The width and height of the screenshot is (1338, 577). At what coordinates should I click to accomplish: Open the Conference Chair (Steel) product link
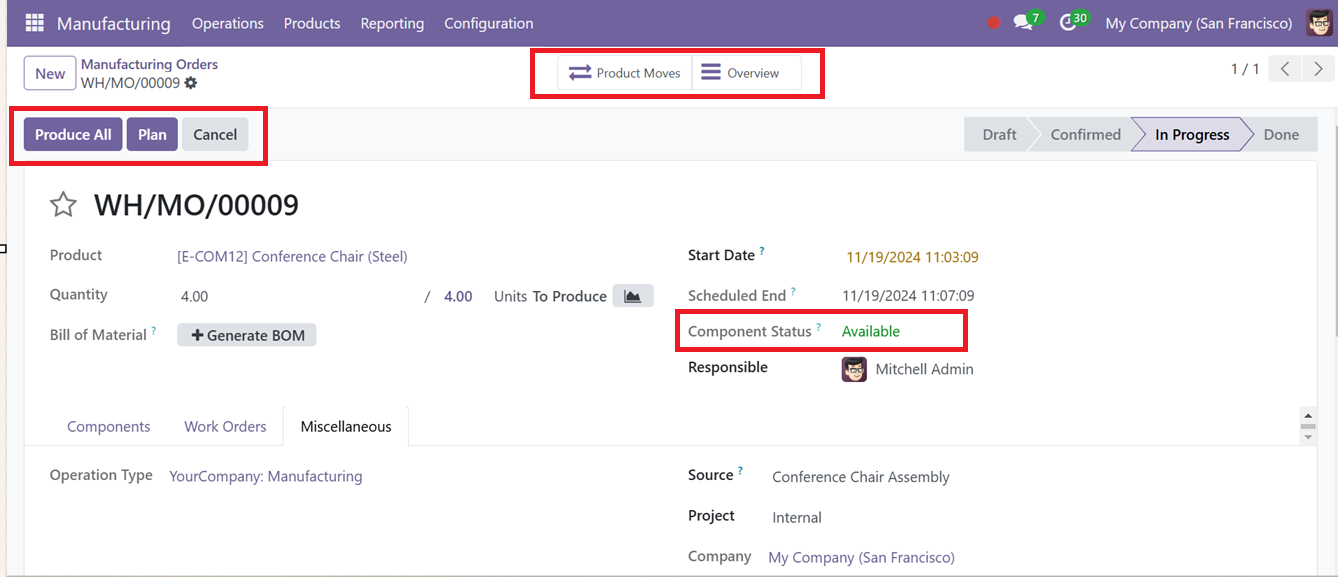point(292,256)
